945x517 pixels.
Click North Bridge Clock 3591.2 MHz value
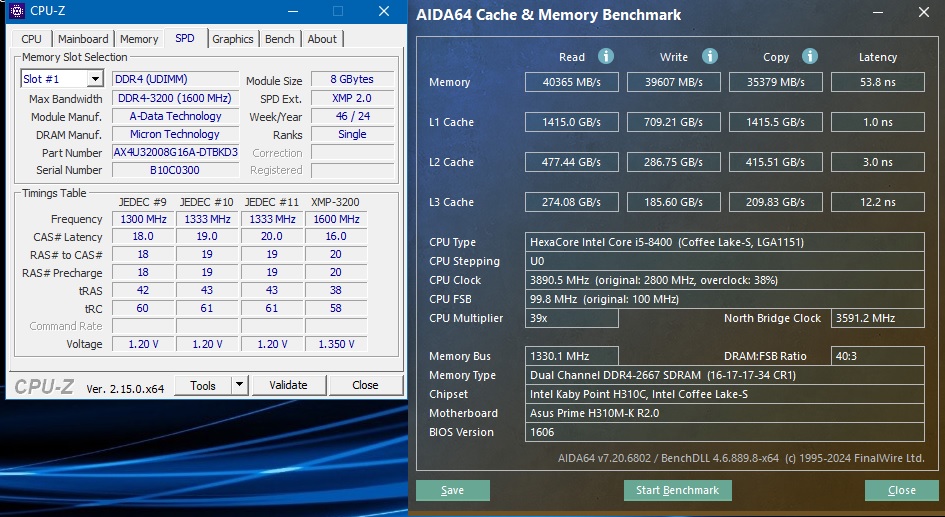pyautogui.click(x=878, y=318)
